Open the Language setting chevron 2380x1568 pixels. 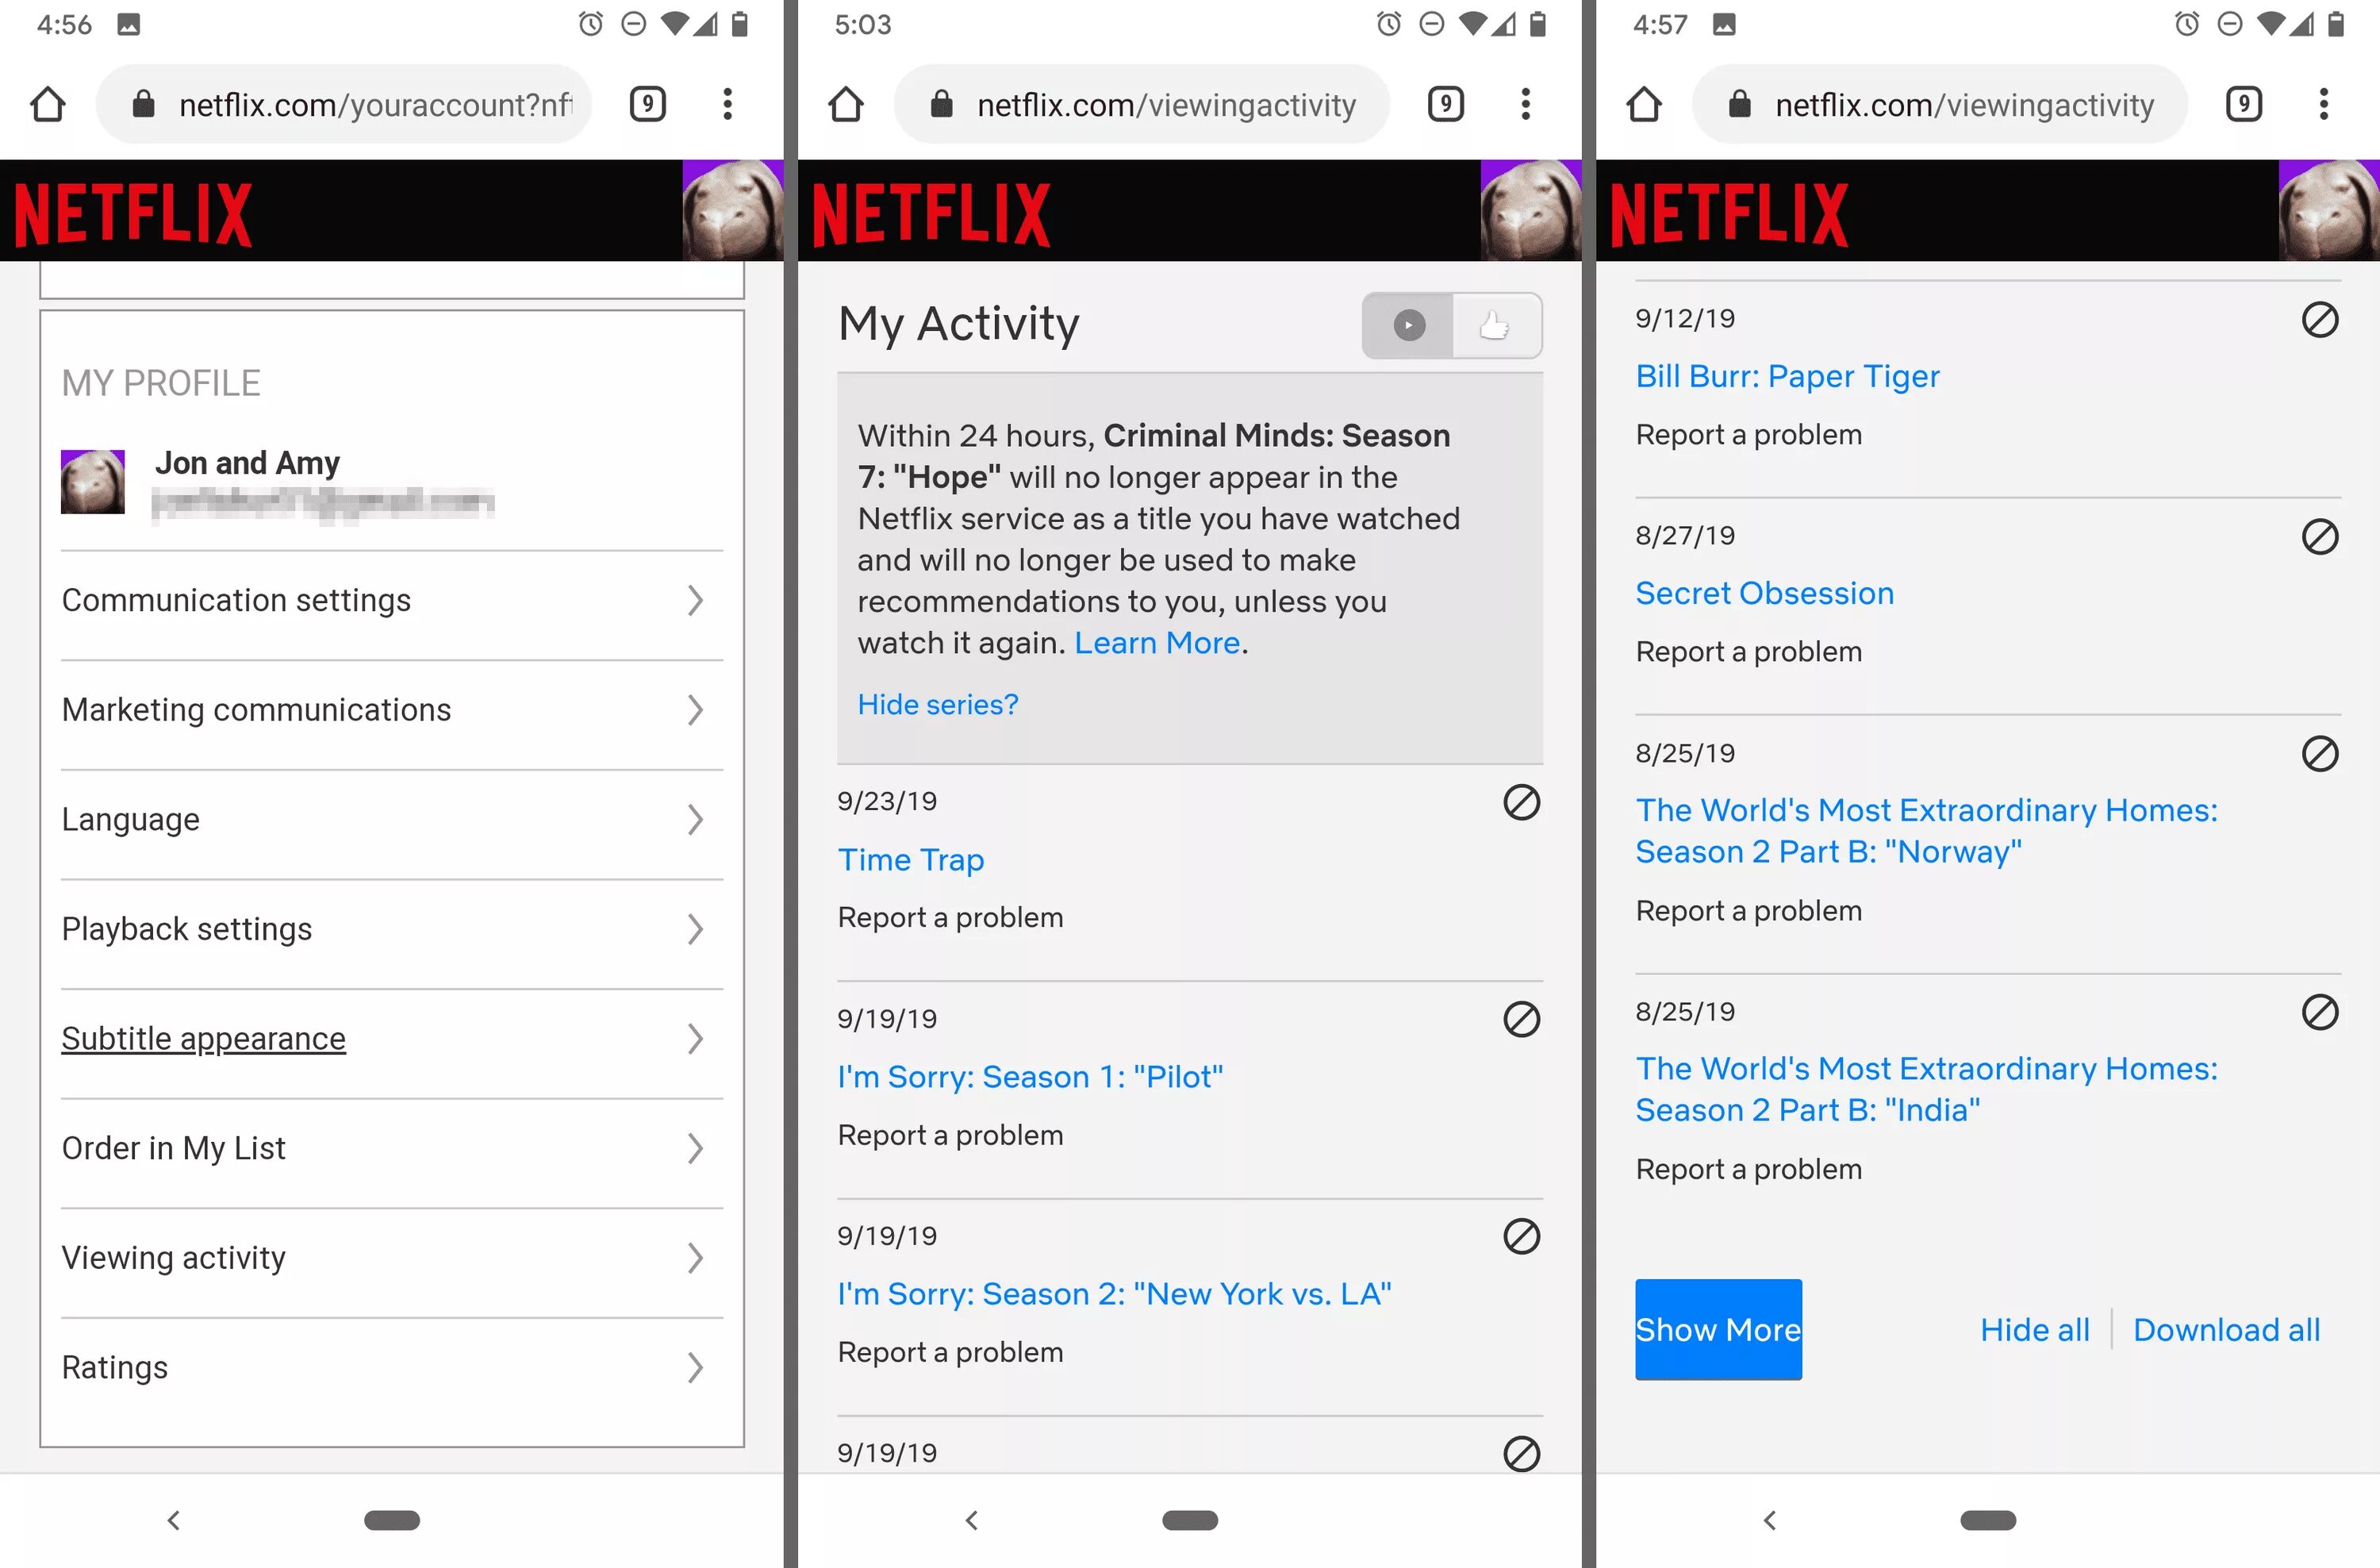695,820
